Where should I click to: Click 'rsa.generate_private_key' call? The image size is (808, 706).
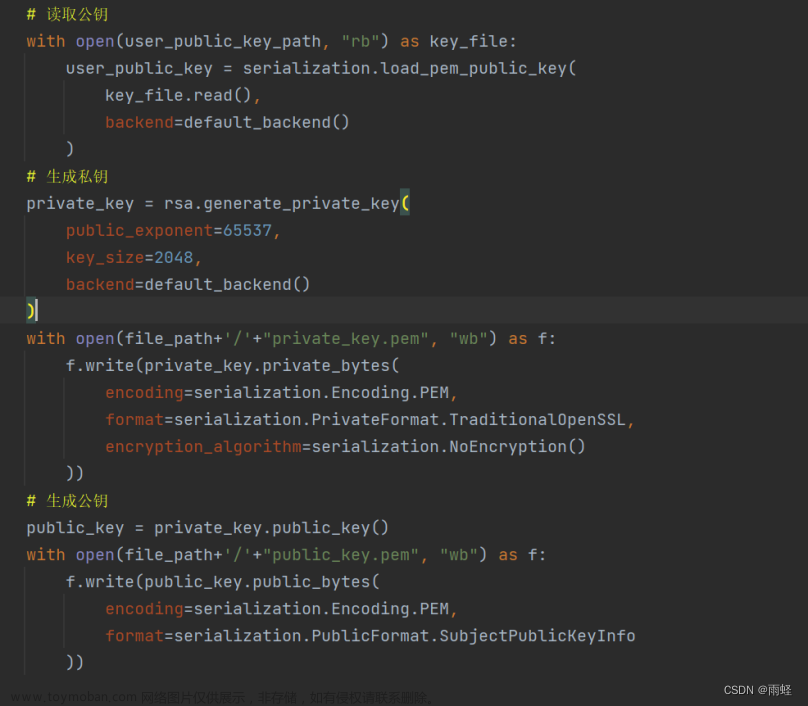pyautogui.click(x=281, y=204)
